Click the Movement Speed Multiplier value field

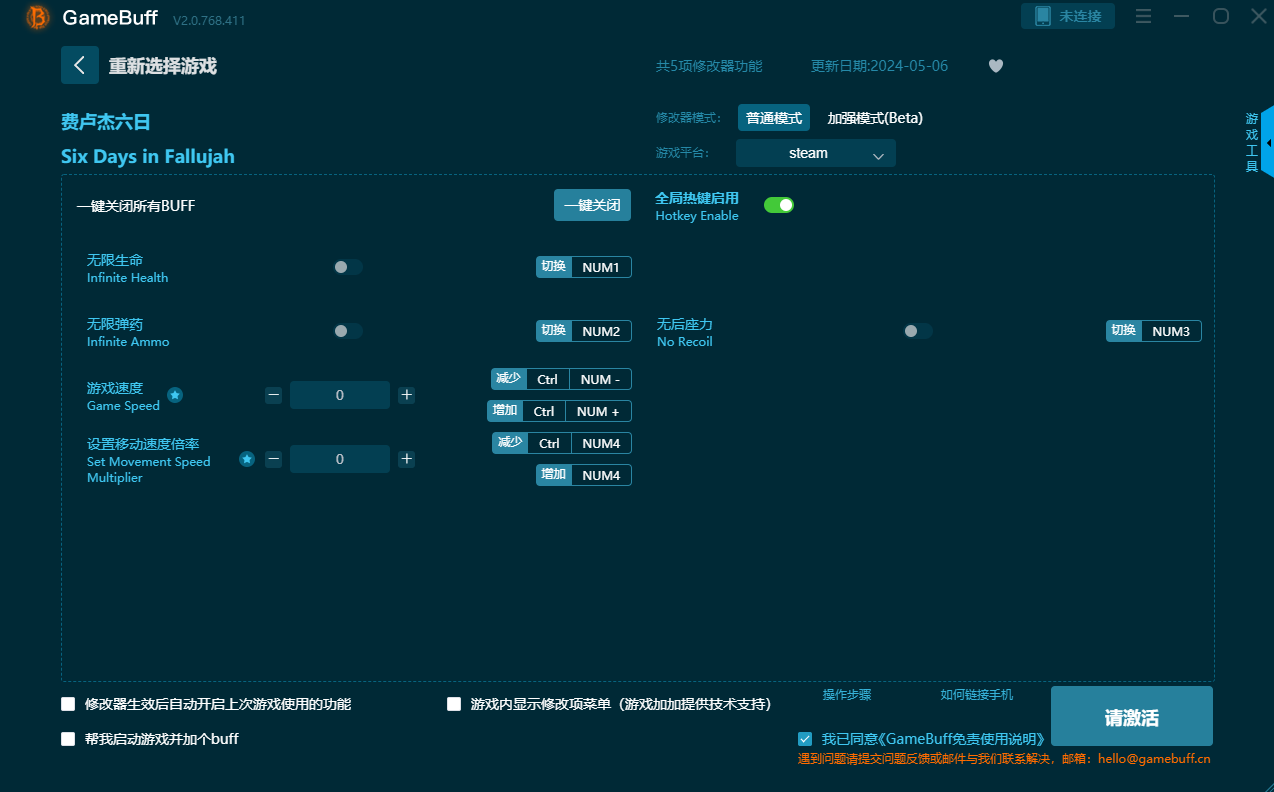(x=340, y=459)
